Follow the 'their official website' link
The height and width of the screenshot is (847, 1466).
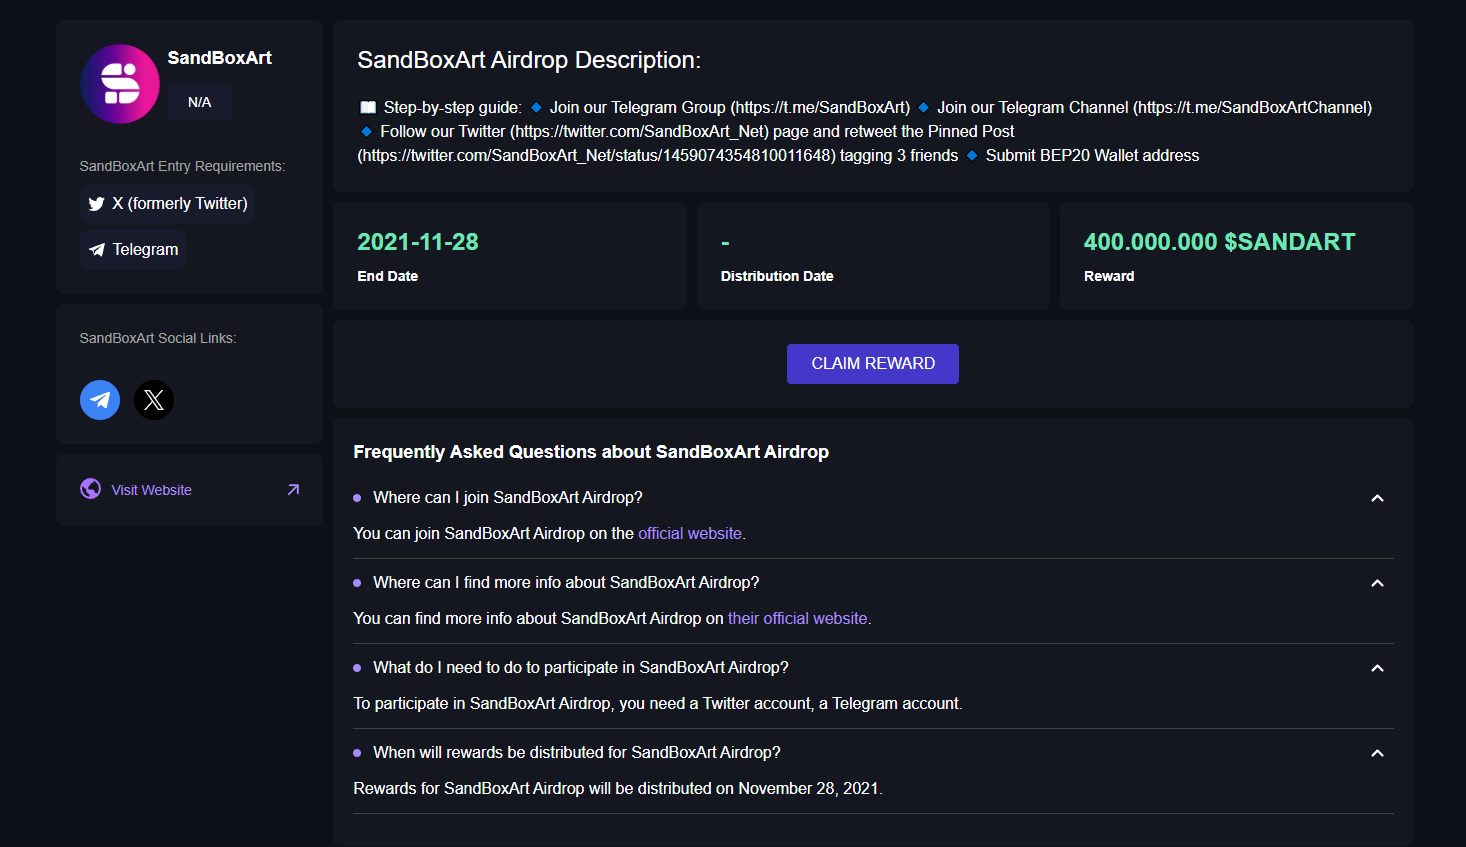797,619
